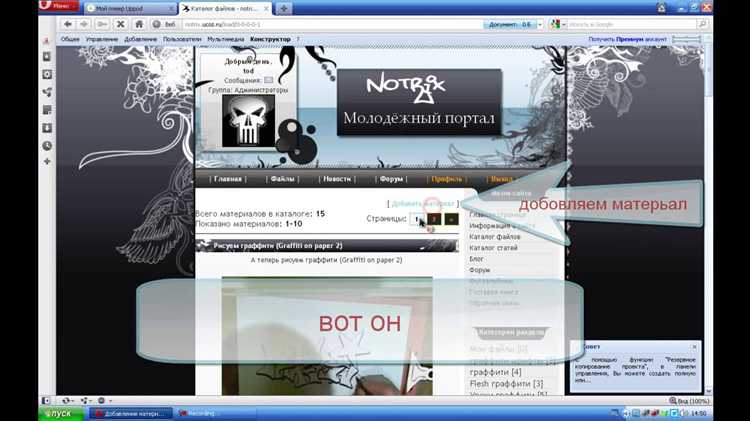The height and width of the screenshot is (421, 750).
Task: Open the Мультимедиа admin menu
Action: click(x=226, y=39)
